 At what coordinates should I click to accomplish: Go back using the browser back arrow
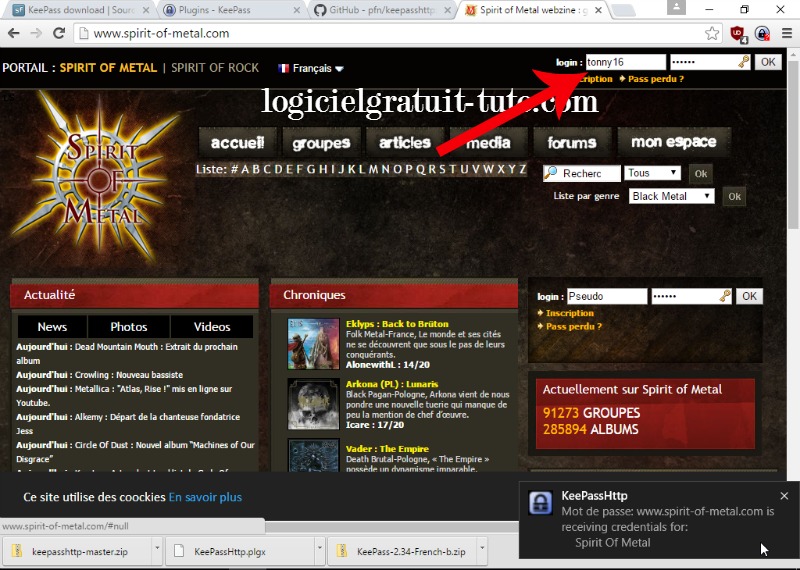pos(14,33)
